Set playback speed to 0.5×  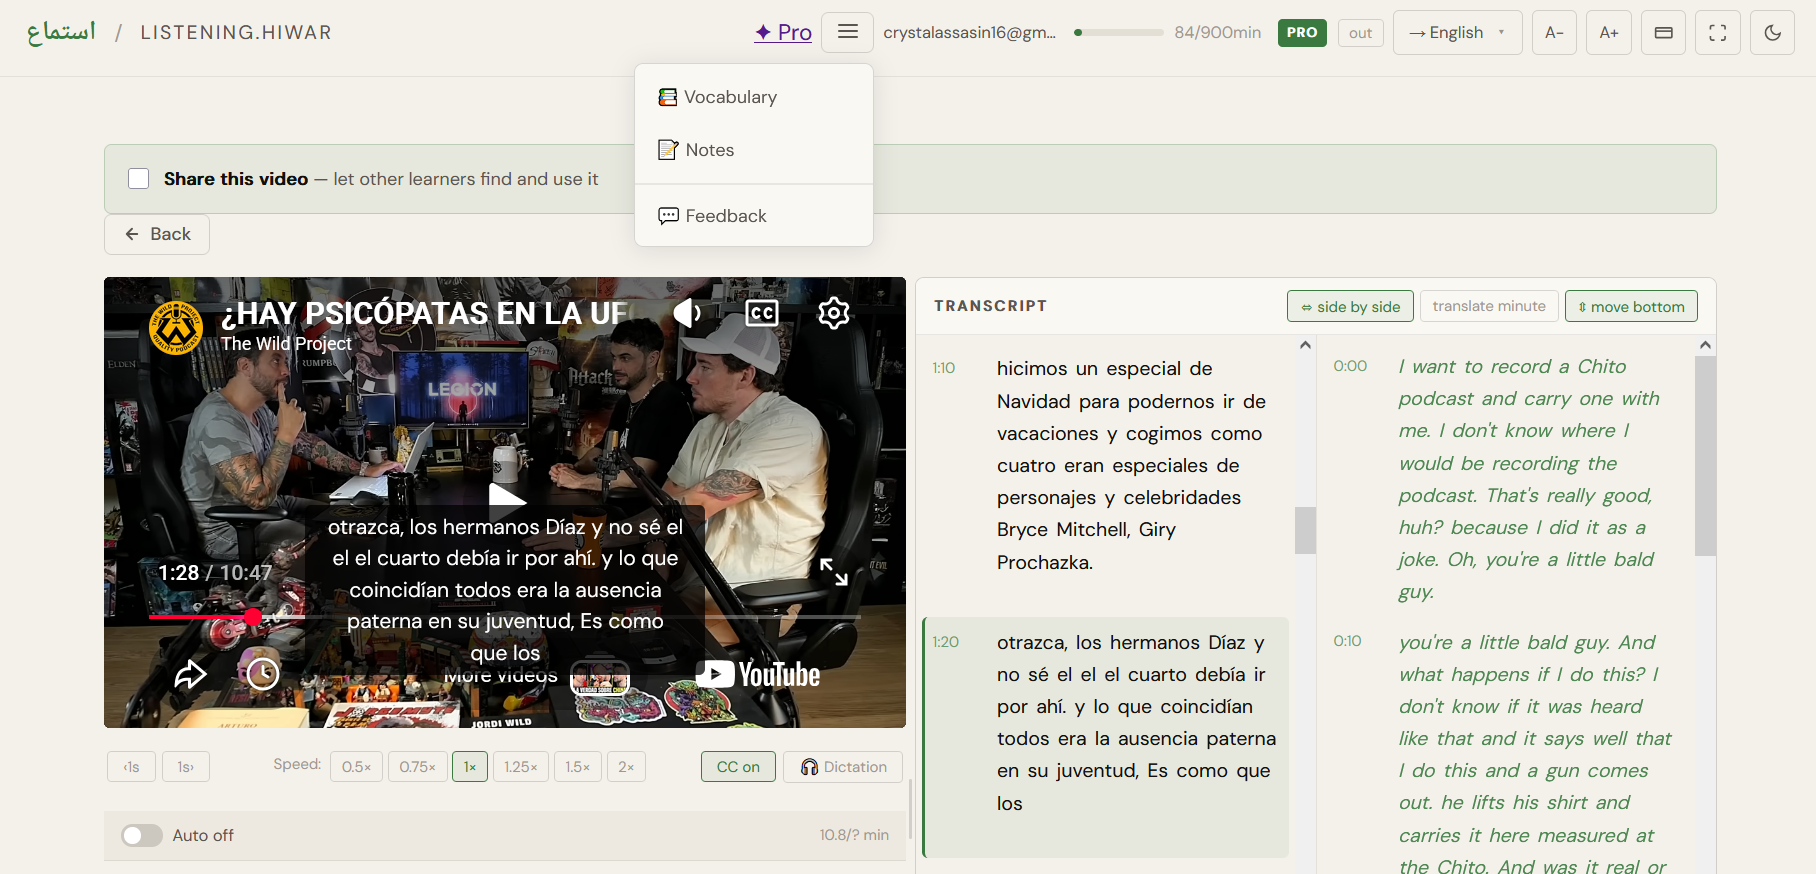[x=356, y=767]
